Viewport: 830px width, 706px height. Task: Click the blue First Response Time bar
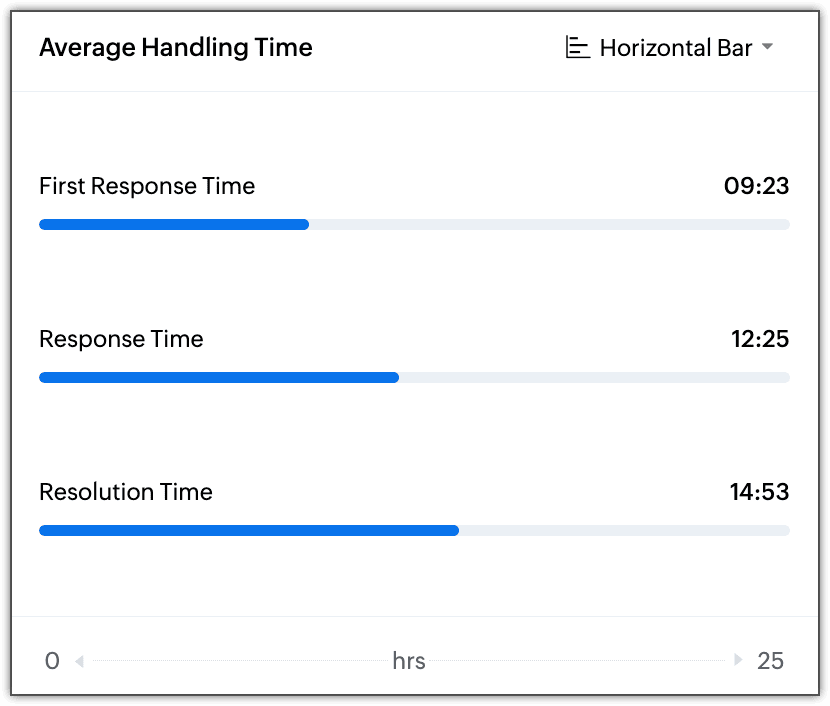pos(174,224)
